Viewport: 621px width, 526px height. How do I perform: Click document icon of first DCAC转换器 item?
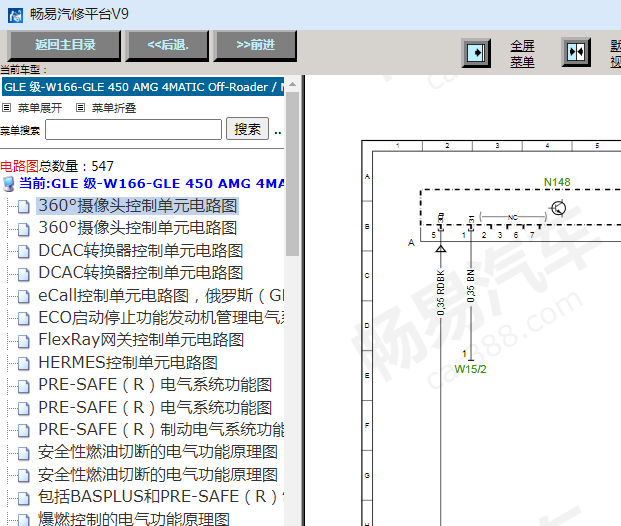click(23, 251)
